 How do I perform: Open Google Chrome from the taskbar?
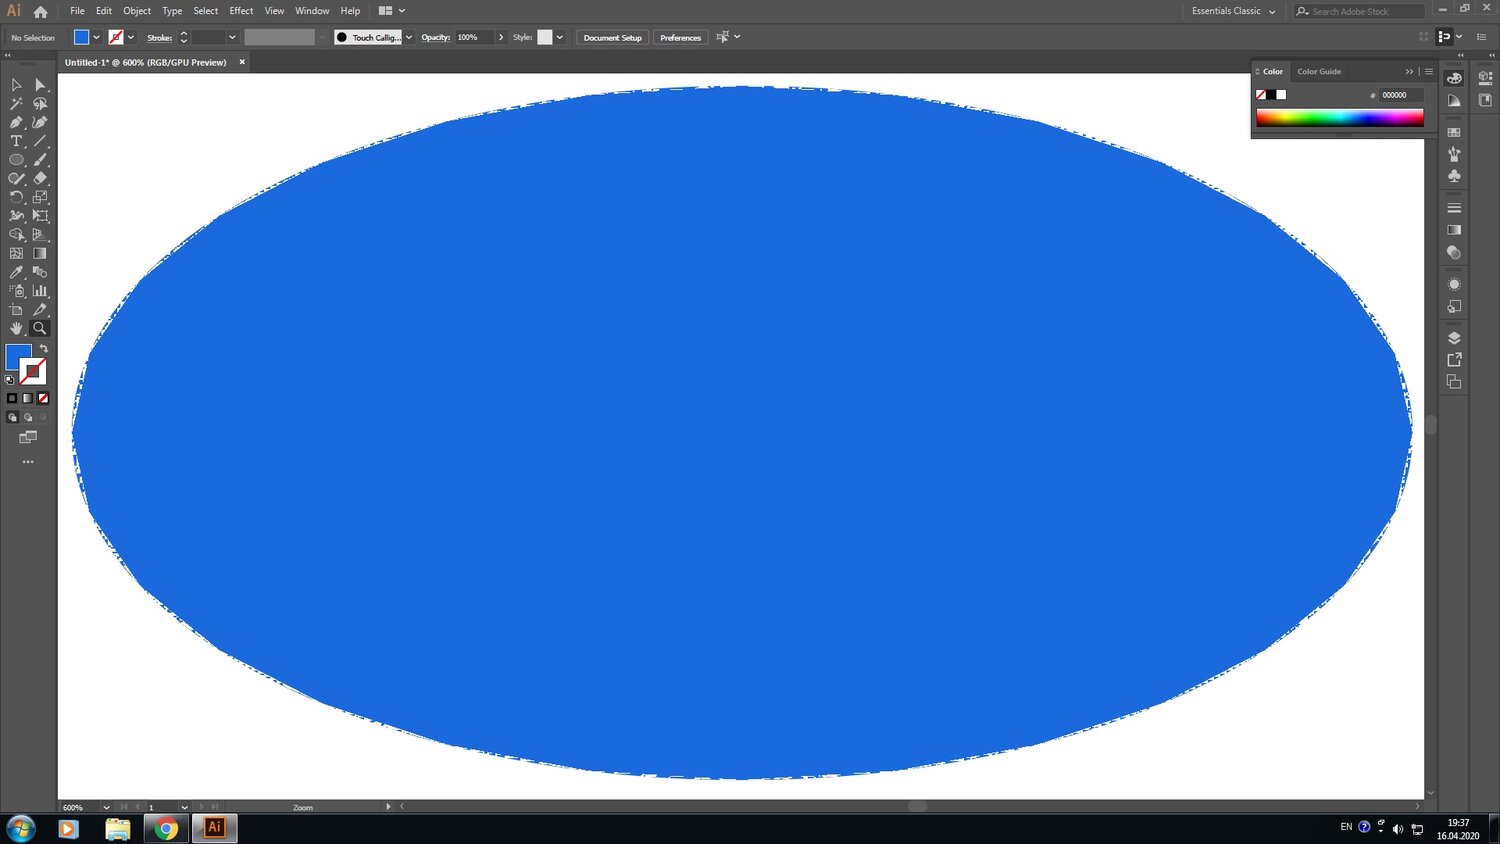click(x=166, y=828)
